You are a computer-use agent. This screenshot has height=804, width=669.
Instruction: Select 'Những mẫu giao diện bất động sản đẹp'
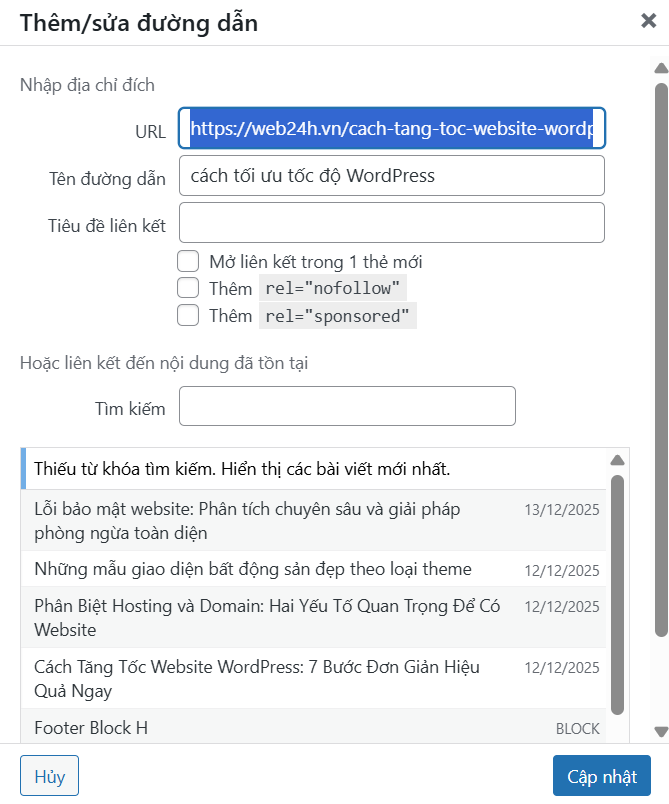tap(300, 570)
